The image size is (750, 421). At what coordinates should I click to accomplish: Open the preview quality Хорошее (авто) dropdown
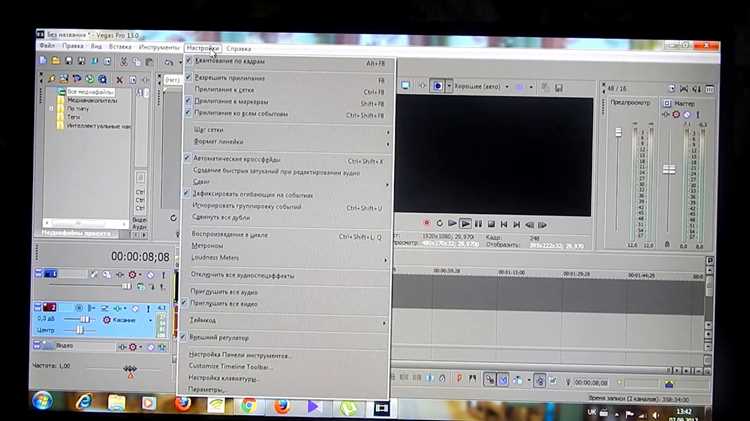coord(476,86)
